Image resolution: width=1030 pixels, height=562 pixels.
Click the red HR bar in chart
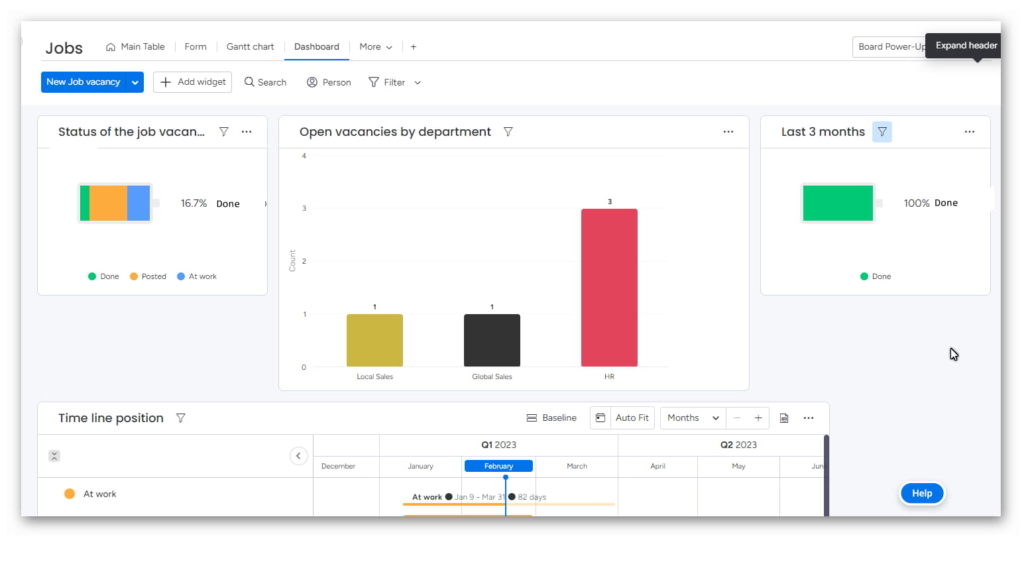[x=609, y=288]
